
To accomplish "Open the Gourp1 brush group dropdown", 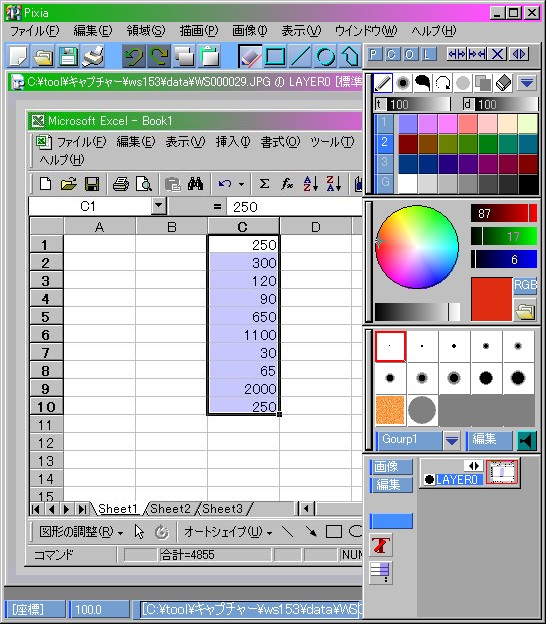I will click(x=452, y=441).
